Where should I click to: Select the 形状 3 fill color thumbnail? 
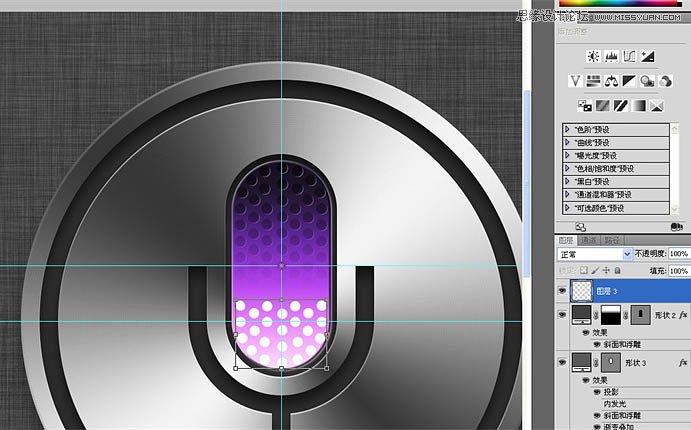coord(581,362)
